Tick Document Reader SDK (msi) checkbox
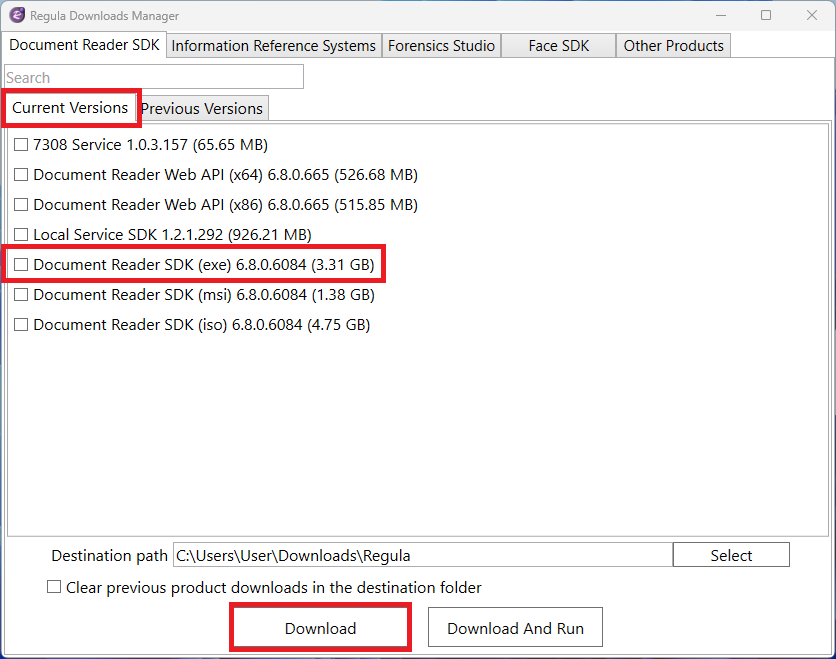Image resolution: width=836 pixels, height=659 pixels. click(21, 294)
